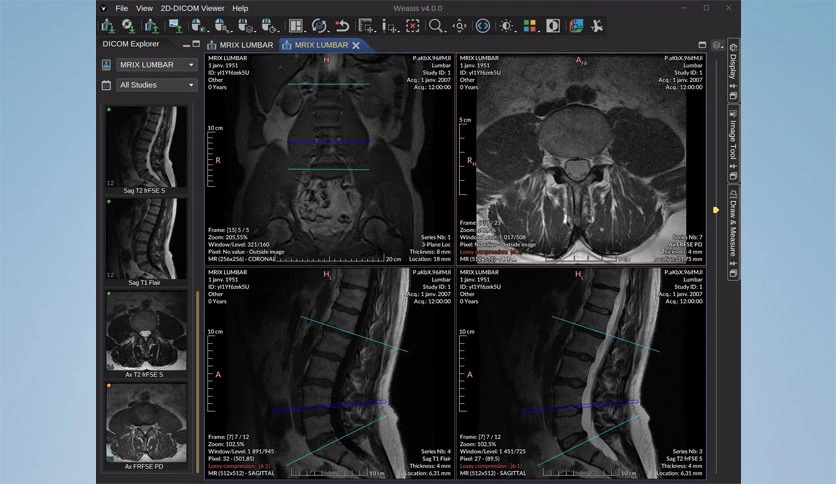Open the main menu arrow beside File
The image size is (836, 484).
(x=104, y=8)
